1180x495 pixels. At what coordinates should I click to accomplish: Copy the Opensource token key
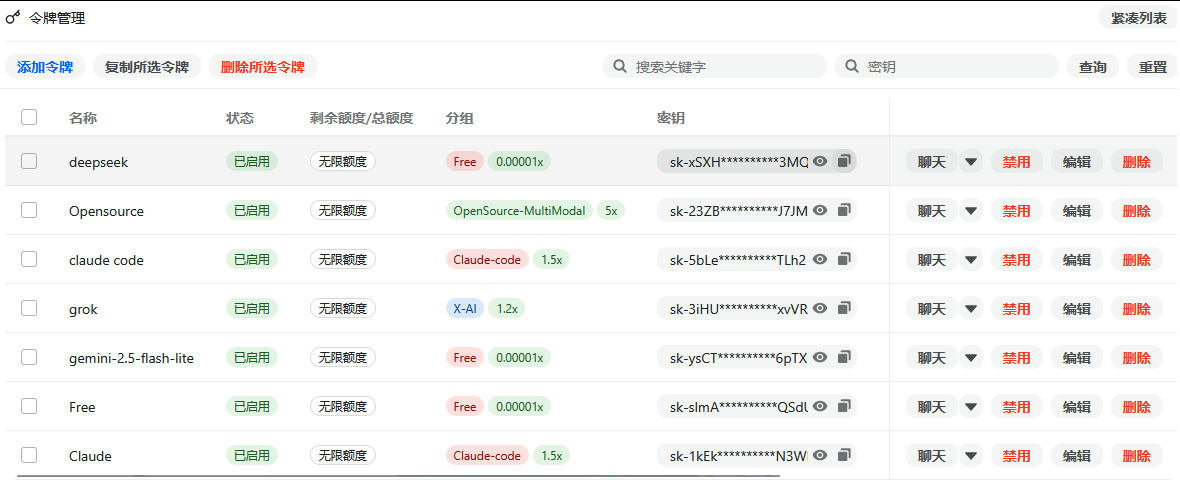click(844, 210)
